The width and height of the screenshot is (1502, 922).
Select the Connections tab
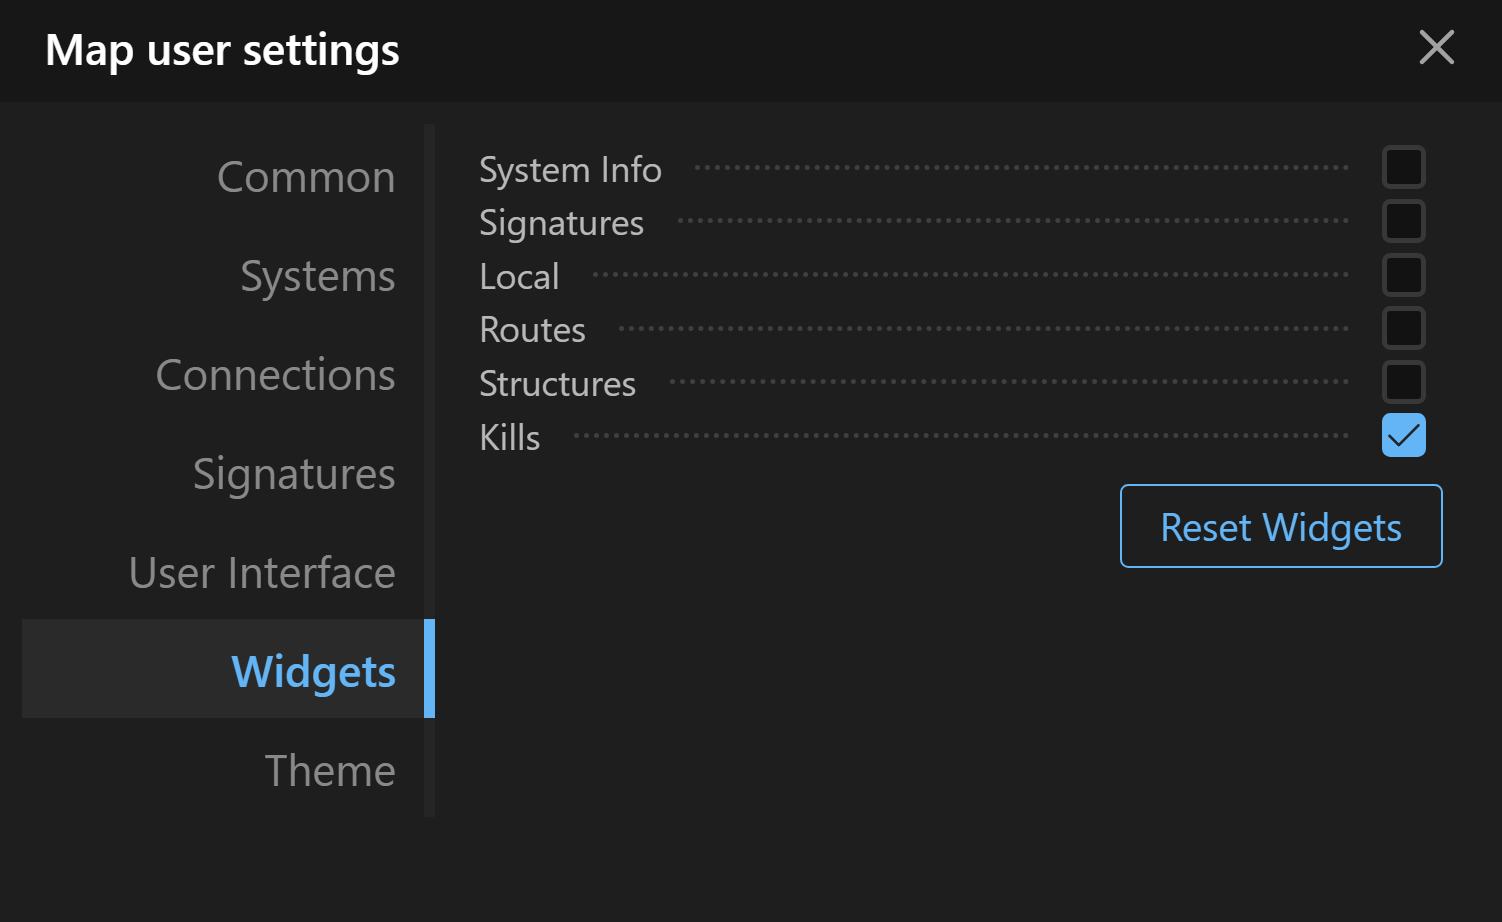[x=275, y=375]
